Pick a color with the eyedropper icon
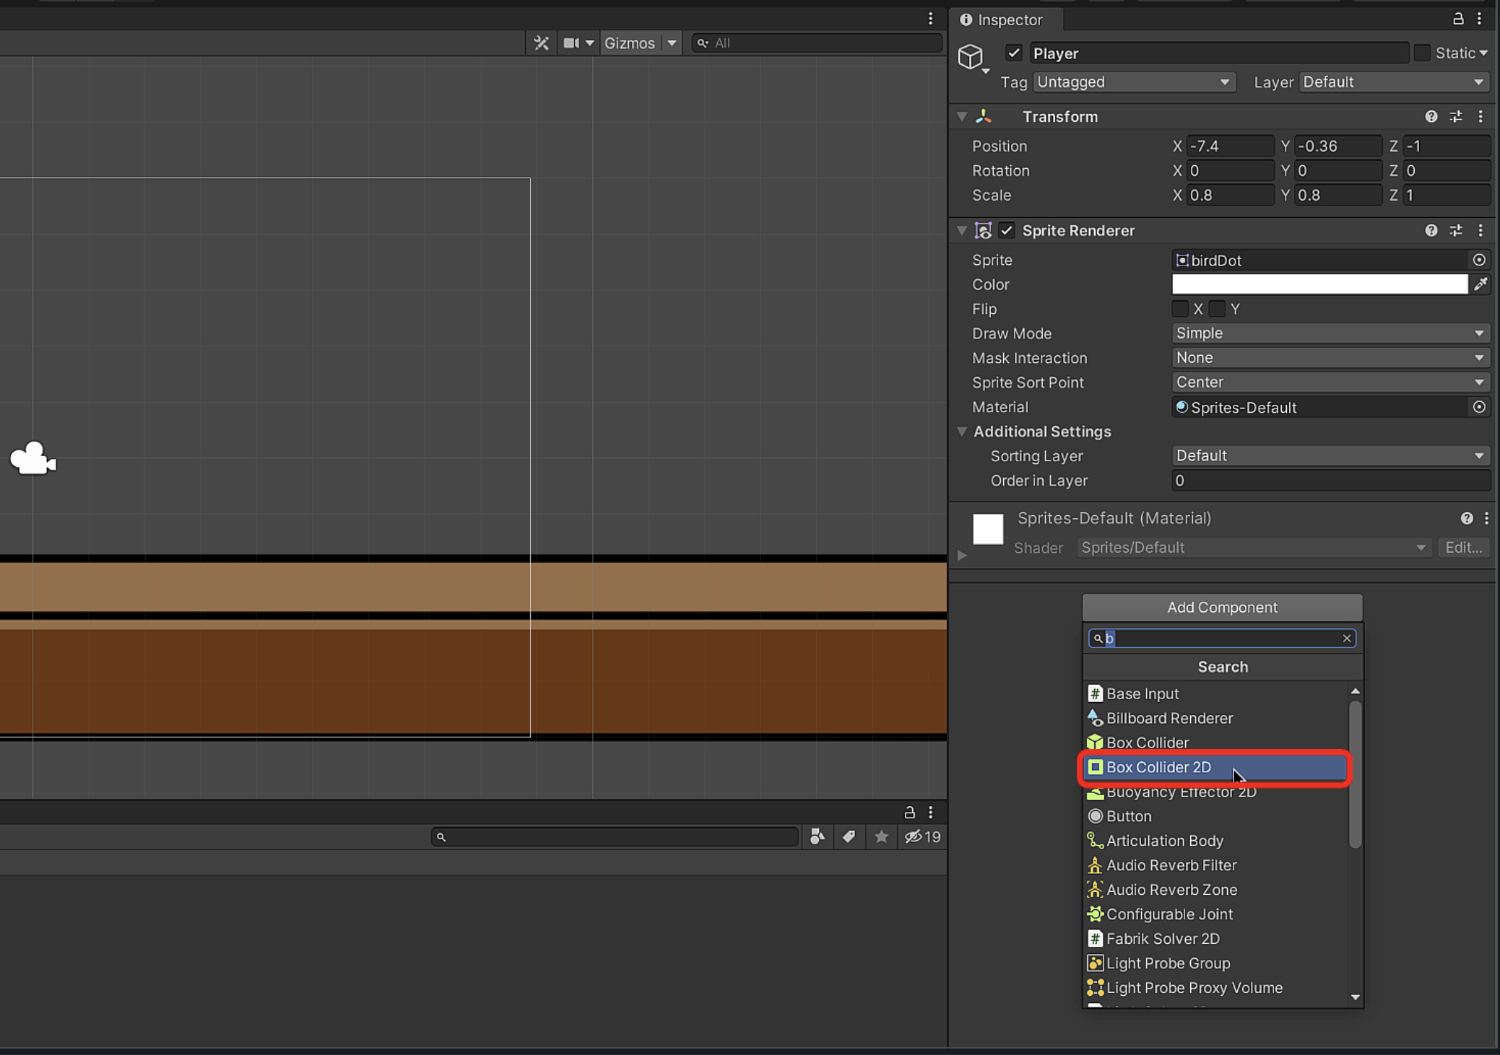Image resolution: width=1500 pixels, height=1055 pixels. [x=1481, y=284]
